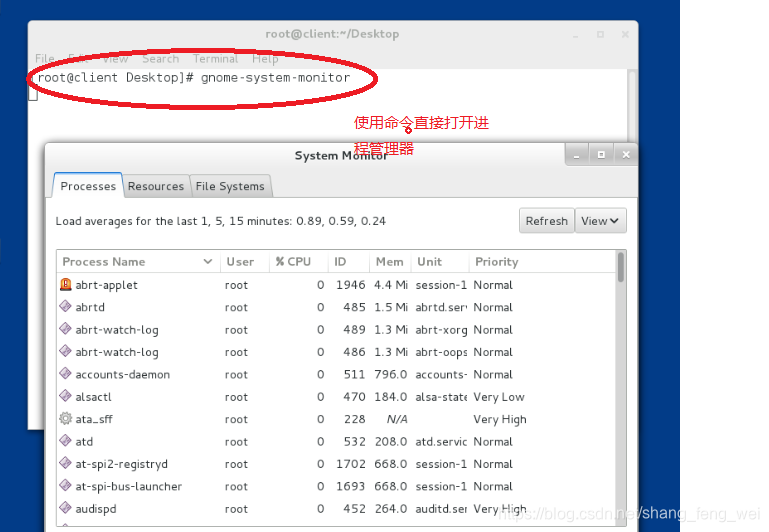Maximize the root@client terminal window
Image resolution: width=769 pixels, height=532 pixels.
pos(600,34)
